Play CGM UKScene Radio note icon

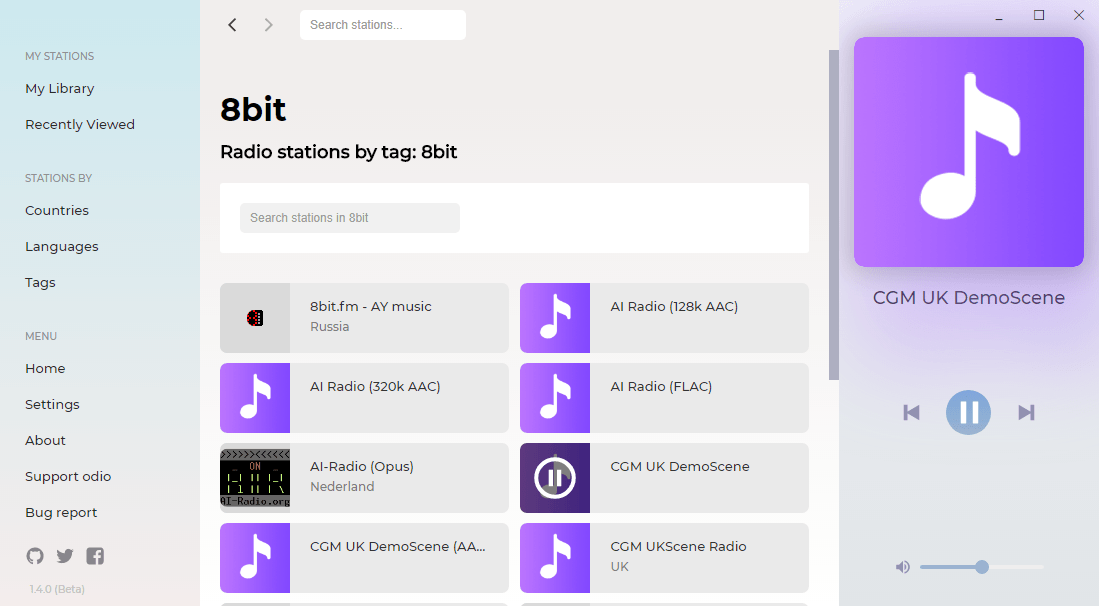555,558
